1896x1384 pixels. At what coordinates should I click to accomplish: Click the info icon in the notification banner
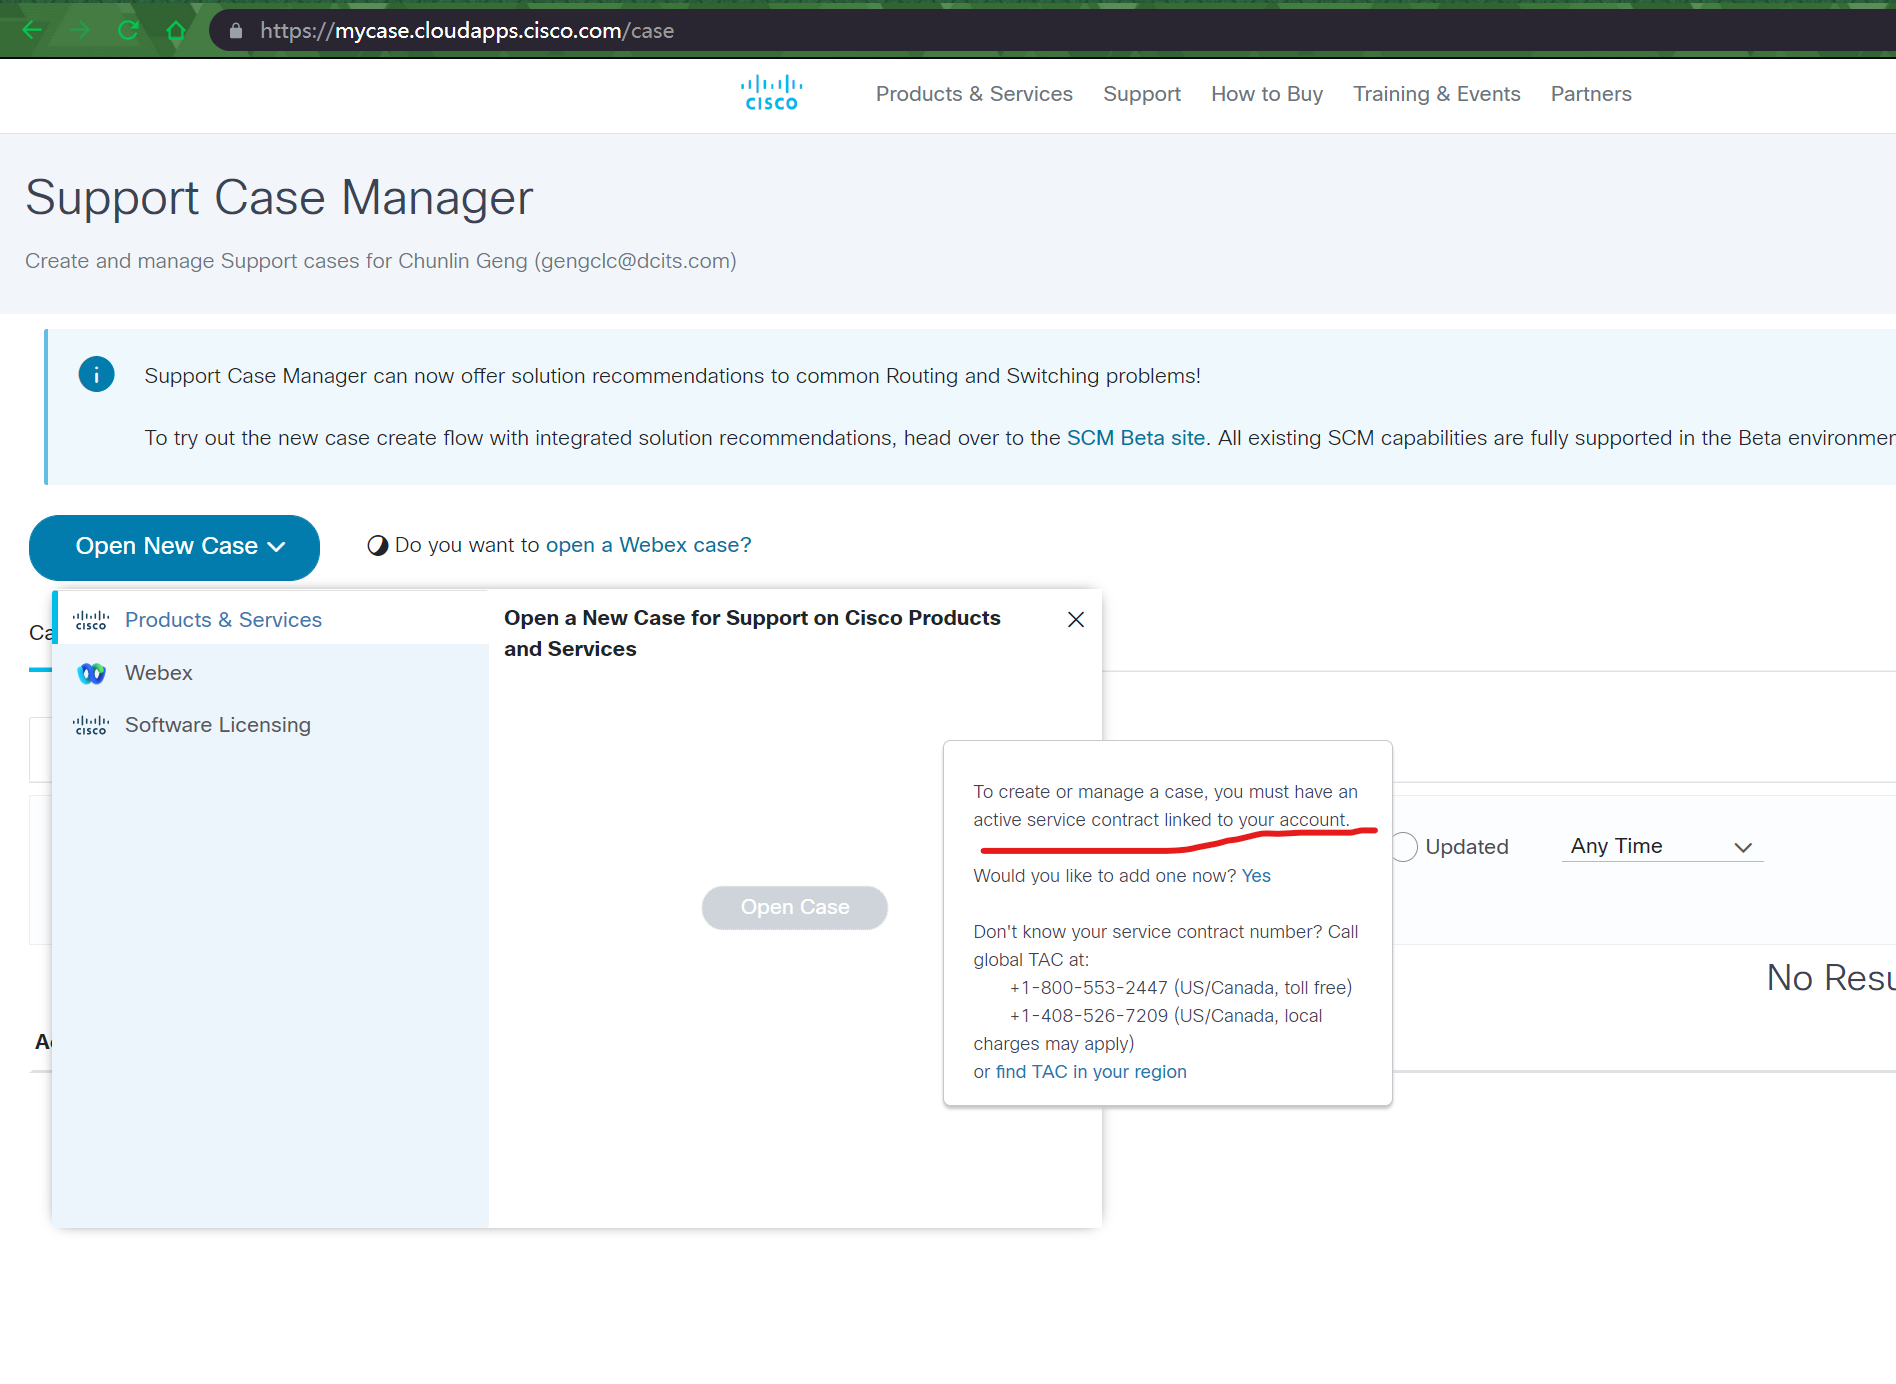97,374
